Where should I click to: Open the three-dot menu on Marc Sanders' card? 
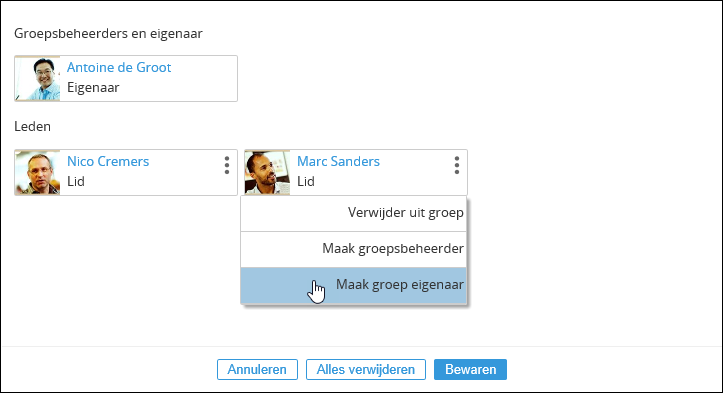tap(456, 165)
